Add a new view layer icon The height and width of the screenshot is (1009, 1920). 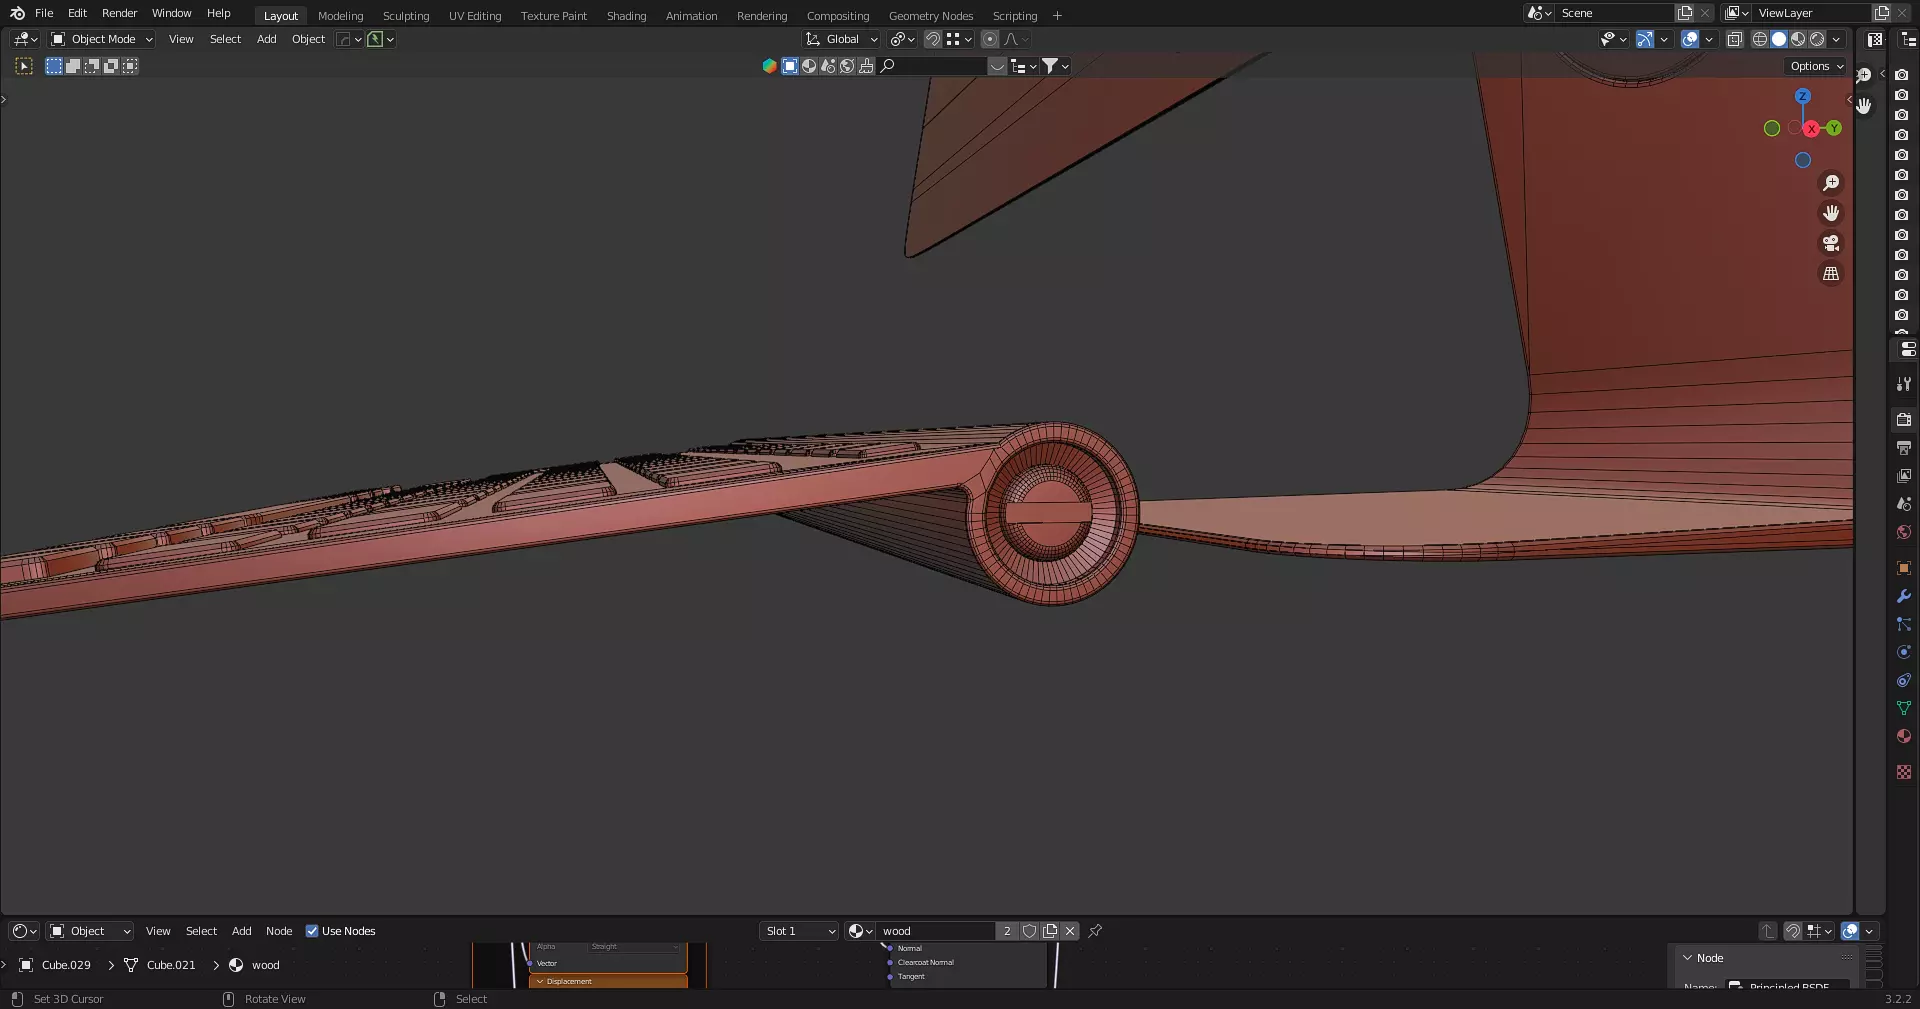click(1882, 13)
